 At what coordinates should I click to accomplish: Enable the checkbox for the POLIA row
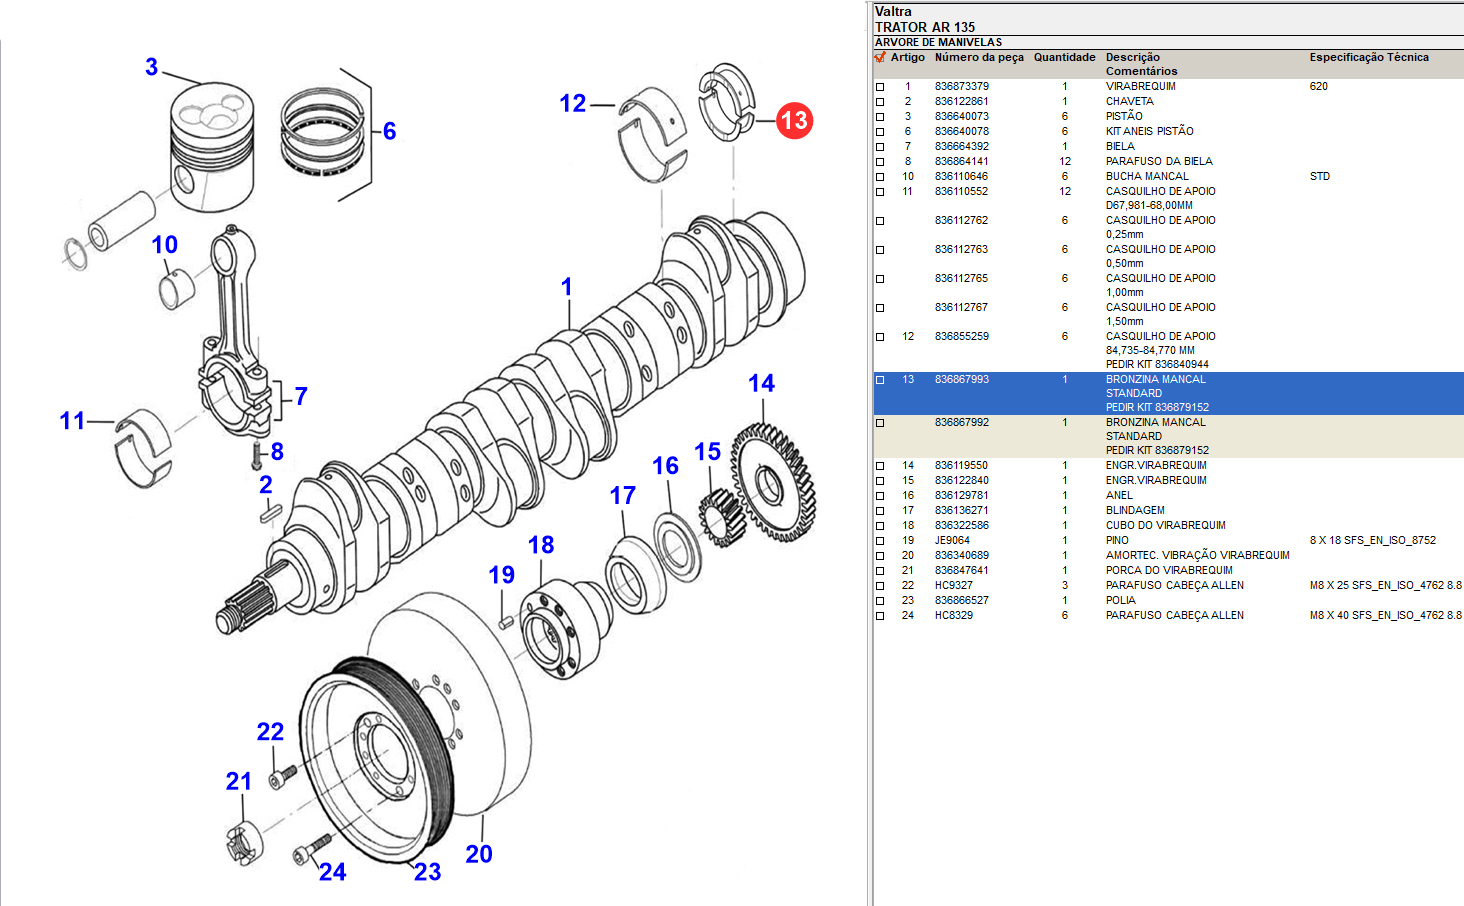coord(880,601)
